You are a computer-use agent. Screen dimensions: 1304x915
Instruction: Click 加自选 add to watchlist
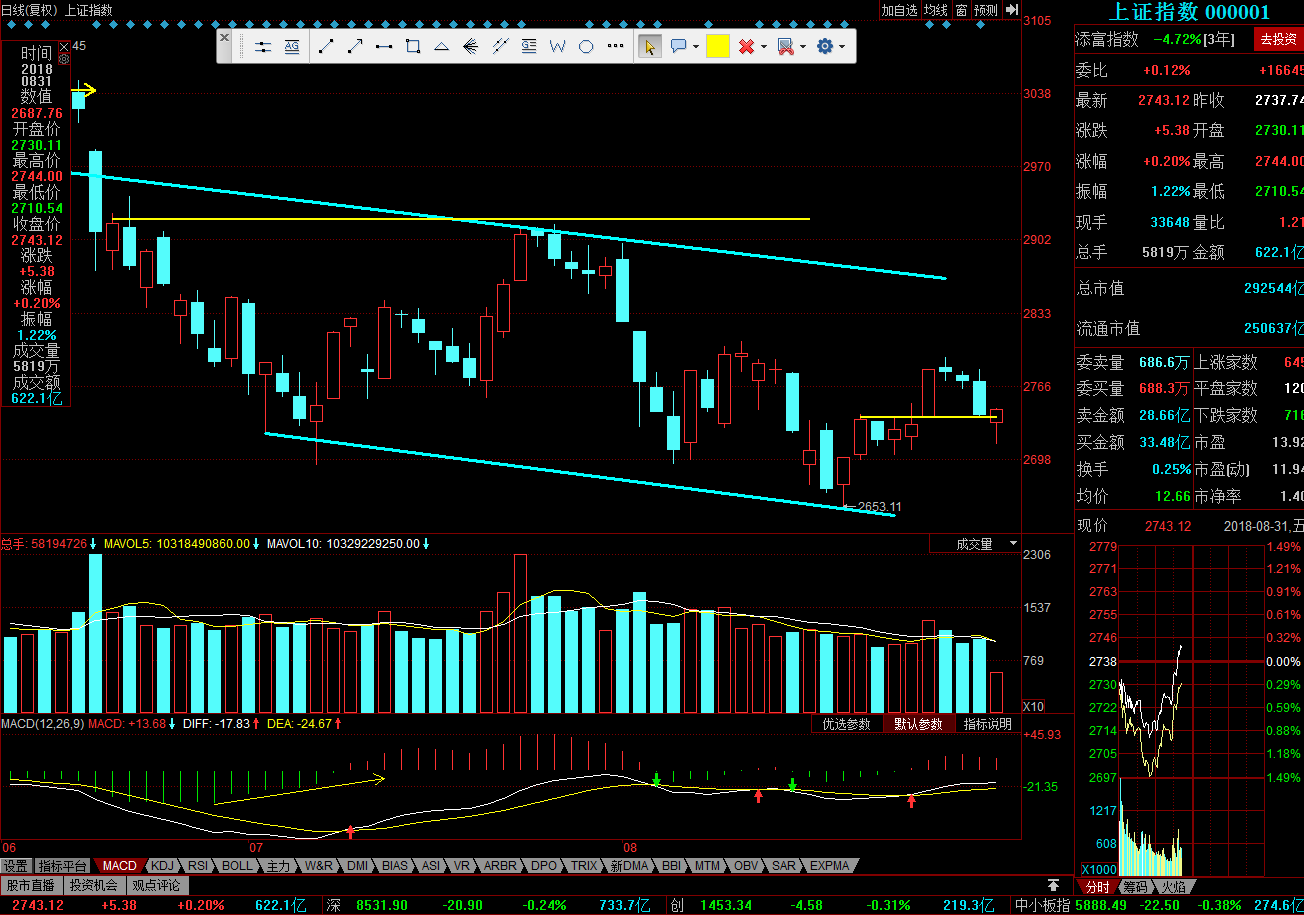point(899,10)
